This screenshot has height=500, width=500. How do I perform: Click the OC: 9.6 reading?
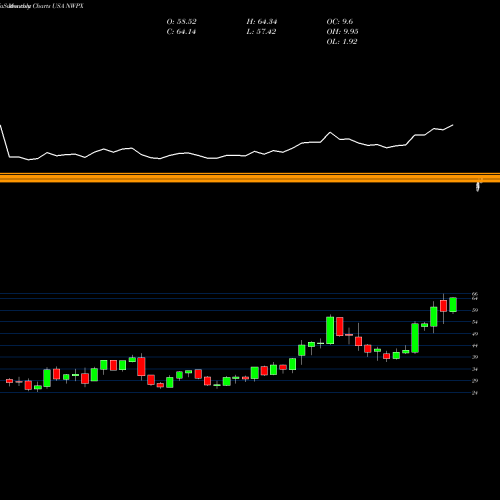[x=340, y=22]
